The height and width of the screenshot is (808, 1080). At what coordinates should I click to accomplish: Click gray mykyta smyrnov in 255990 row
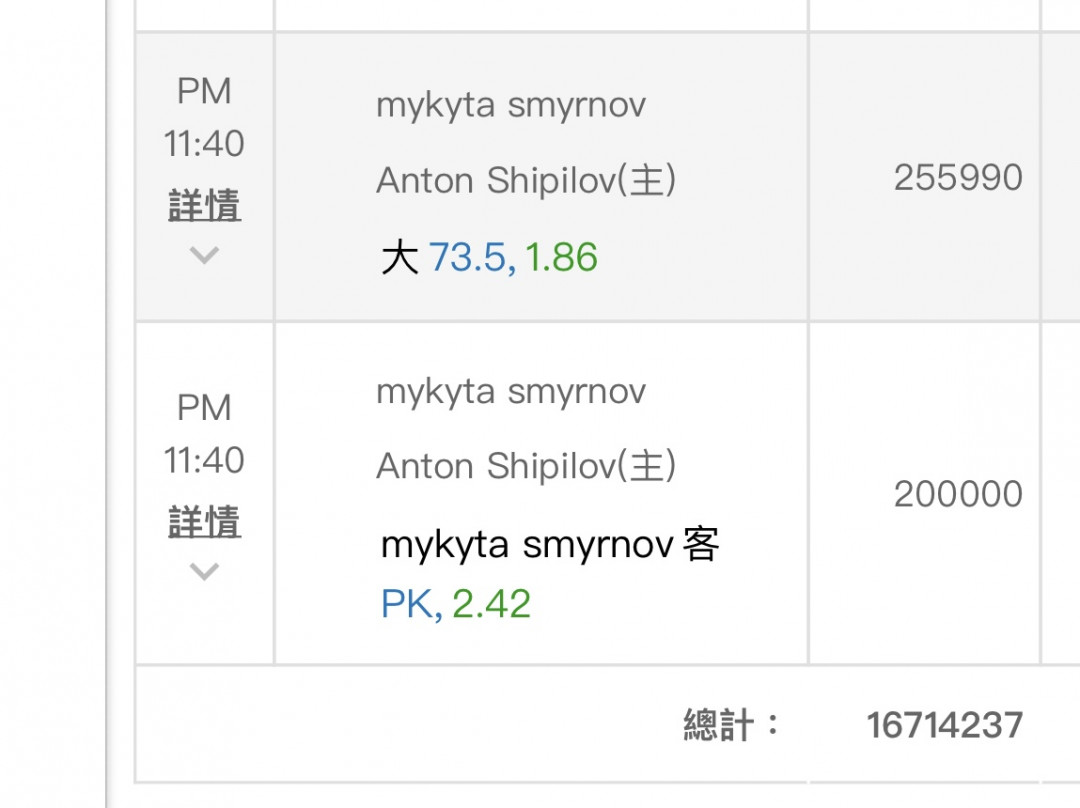tap(511, 105)
